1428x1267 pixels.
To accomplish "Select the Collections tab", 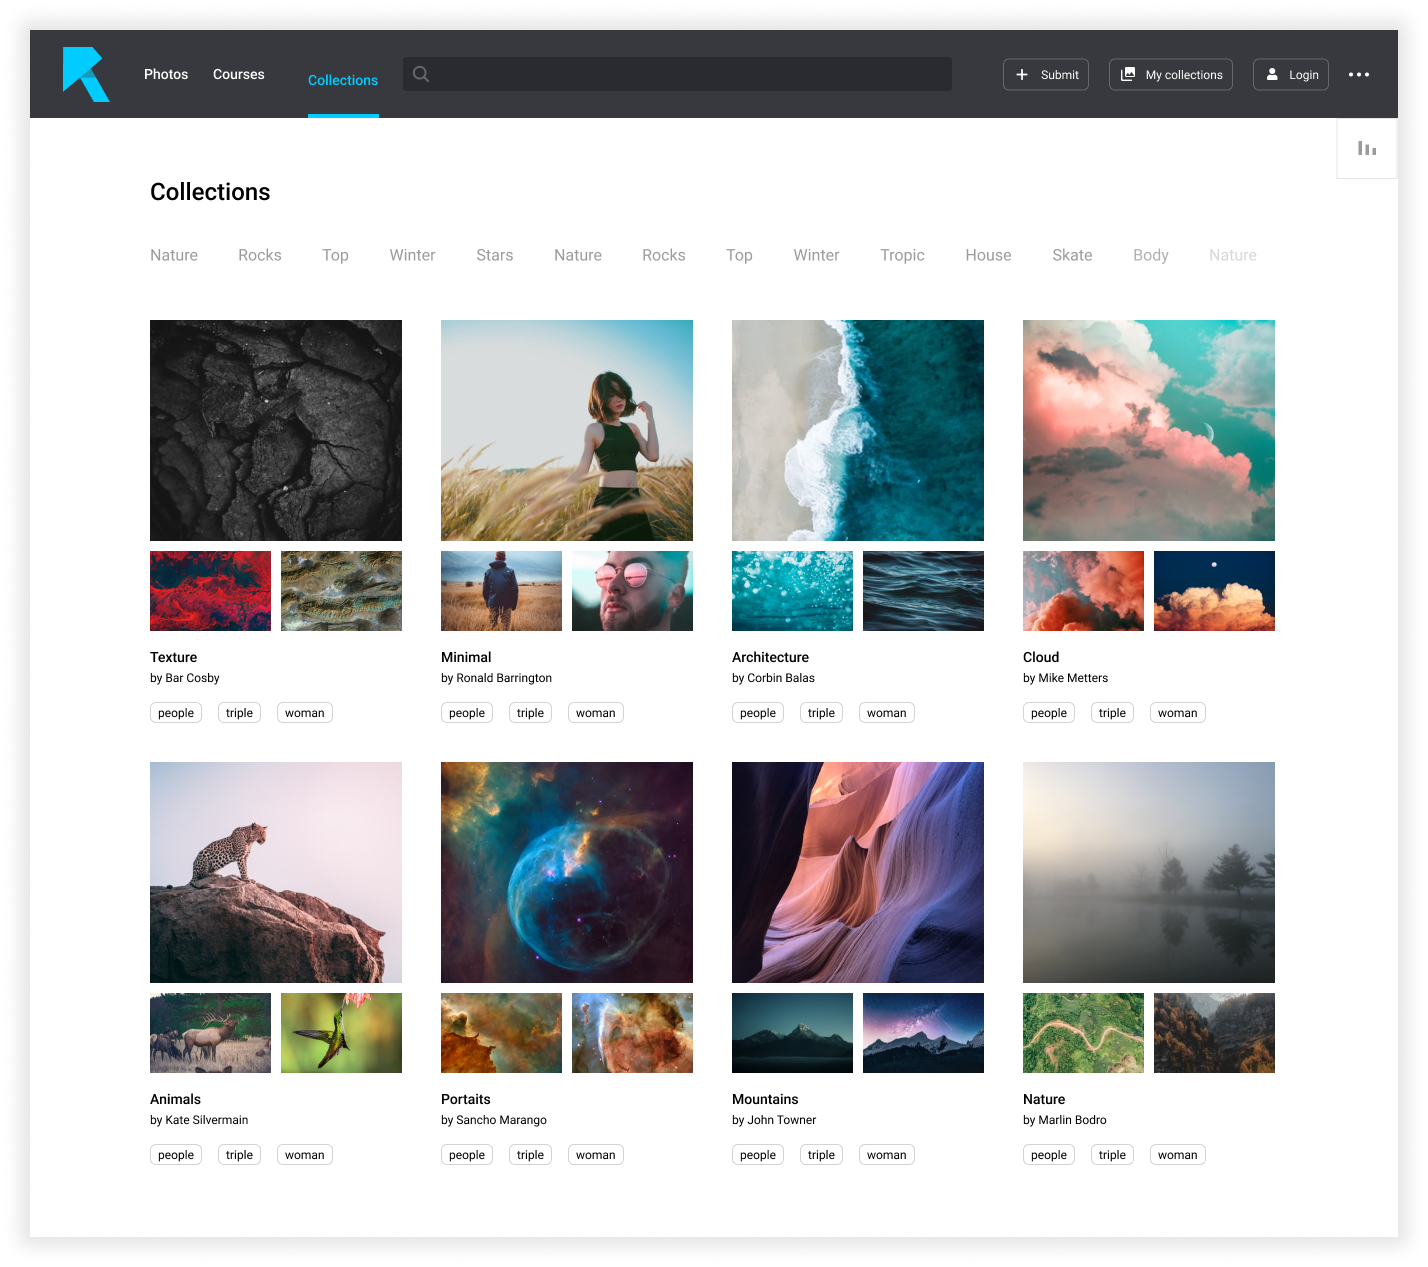I will tap(343, 81).
